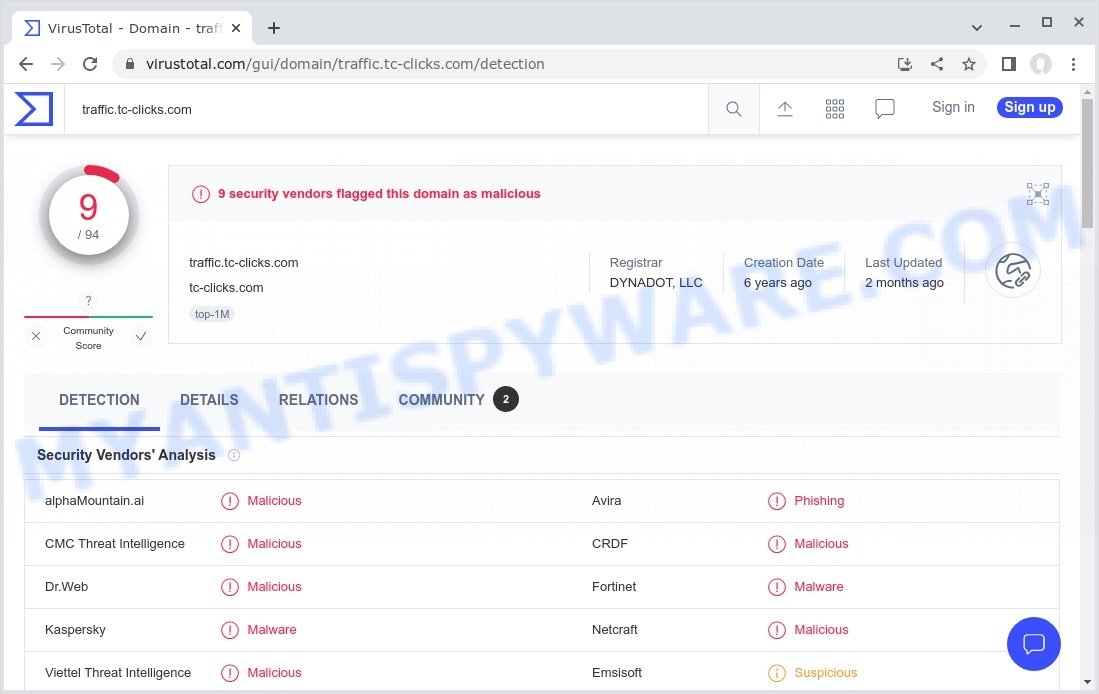
Task: Open the apps grid icon
Action: click(x=834, y=109)
